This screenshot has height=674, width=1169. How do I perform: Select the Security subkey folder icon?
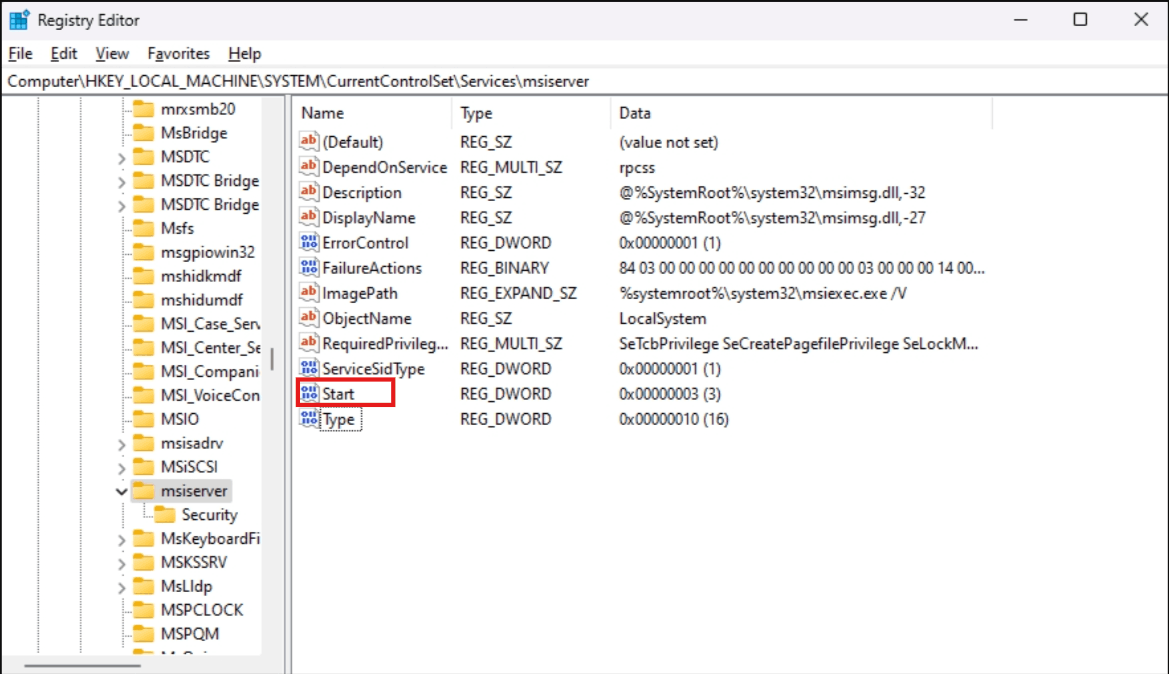pos(164,514)
